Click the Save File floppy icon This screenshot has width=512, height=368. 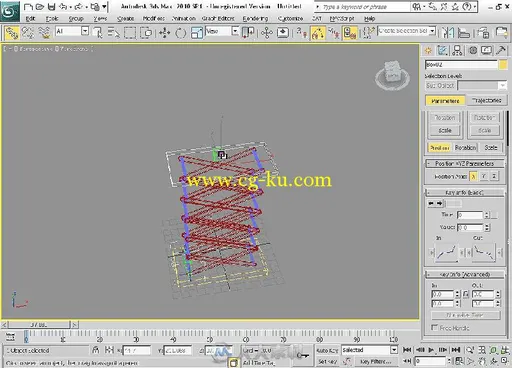click(x=51, y=6)
